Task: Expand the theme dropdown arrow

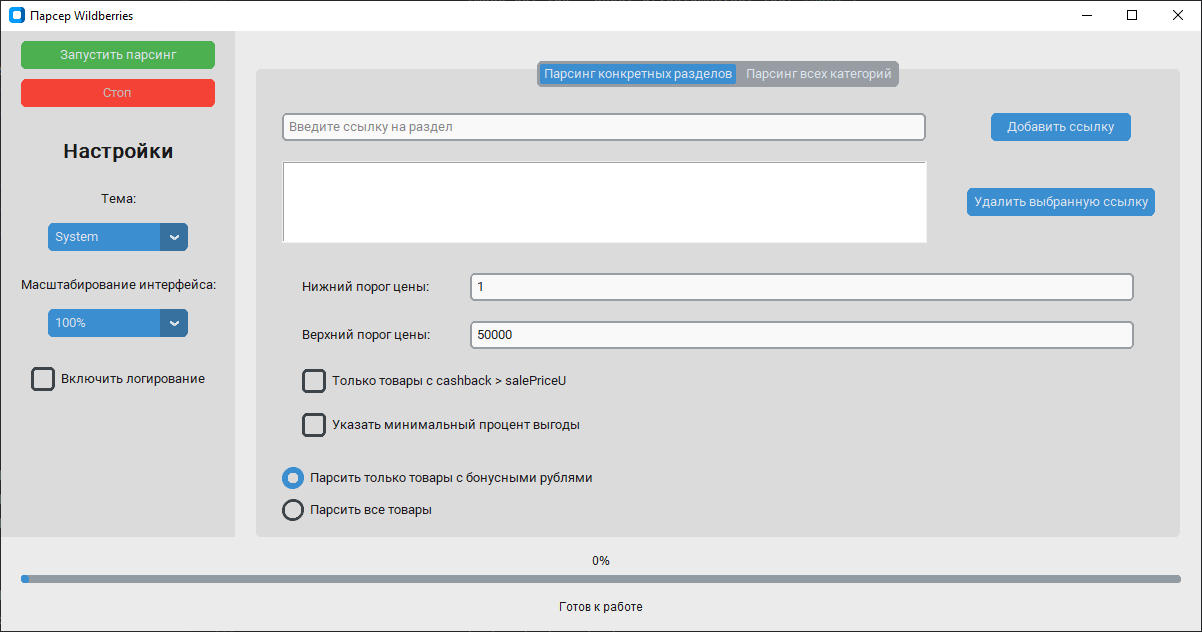Action: tap(174, 237)
